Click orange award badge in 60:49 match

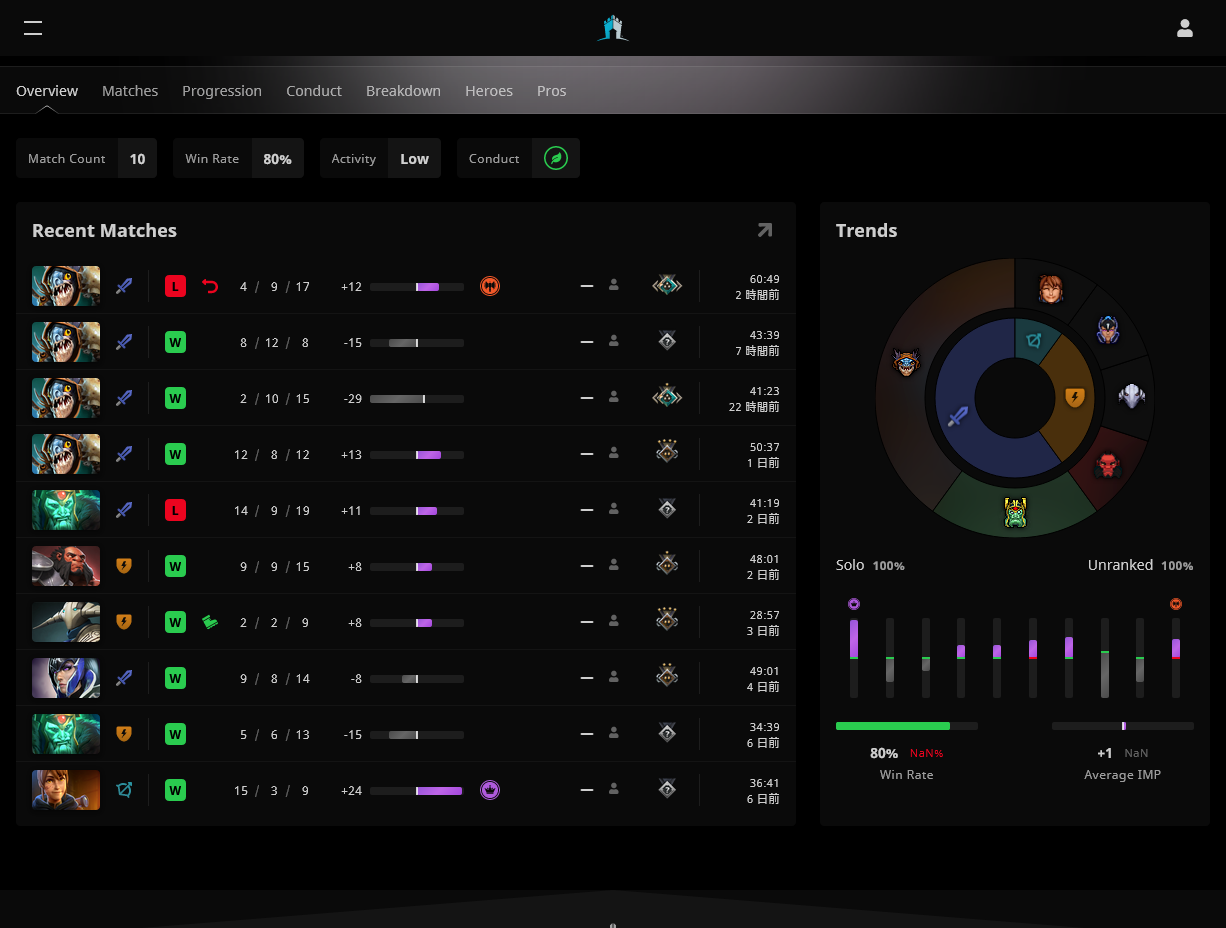(x=490, y=286)
